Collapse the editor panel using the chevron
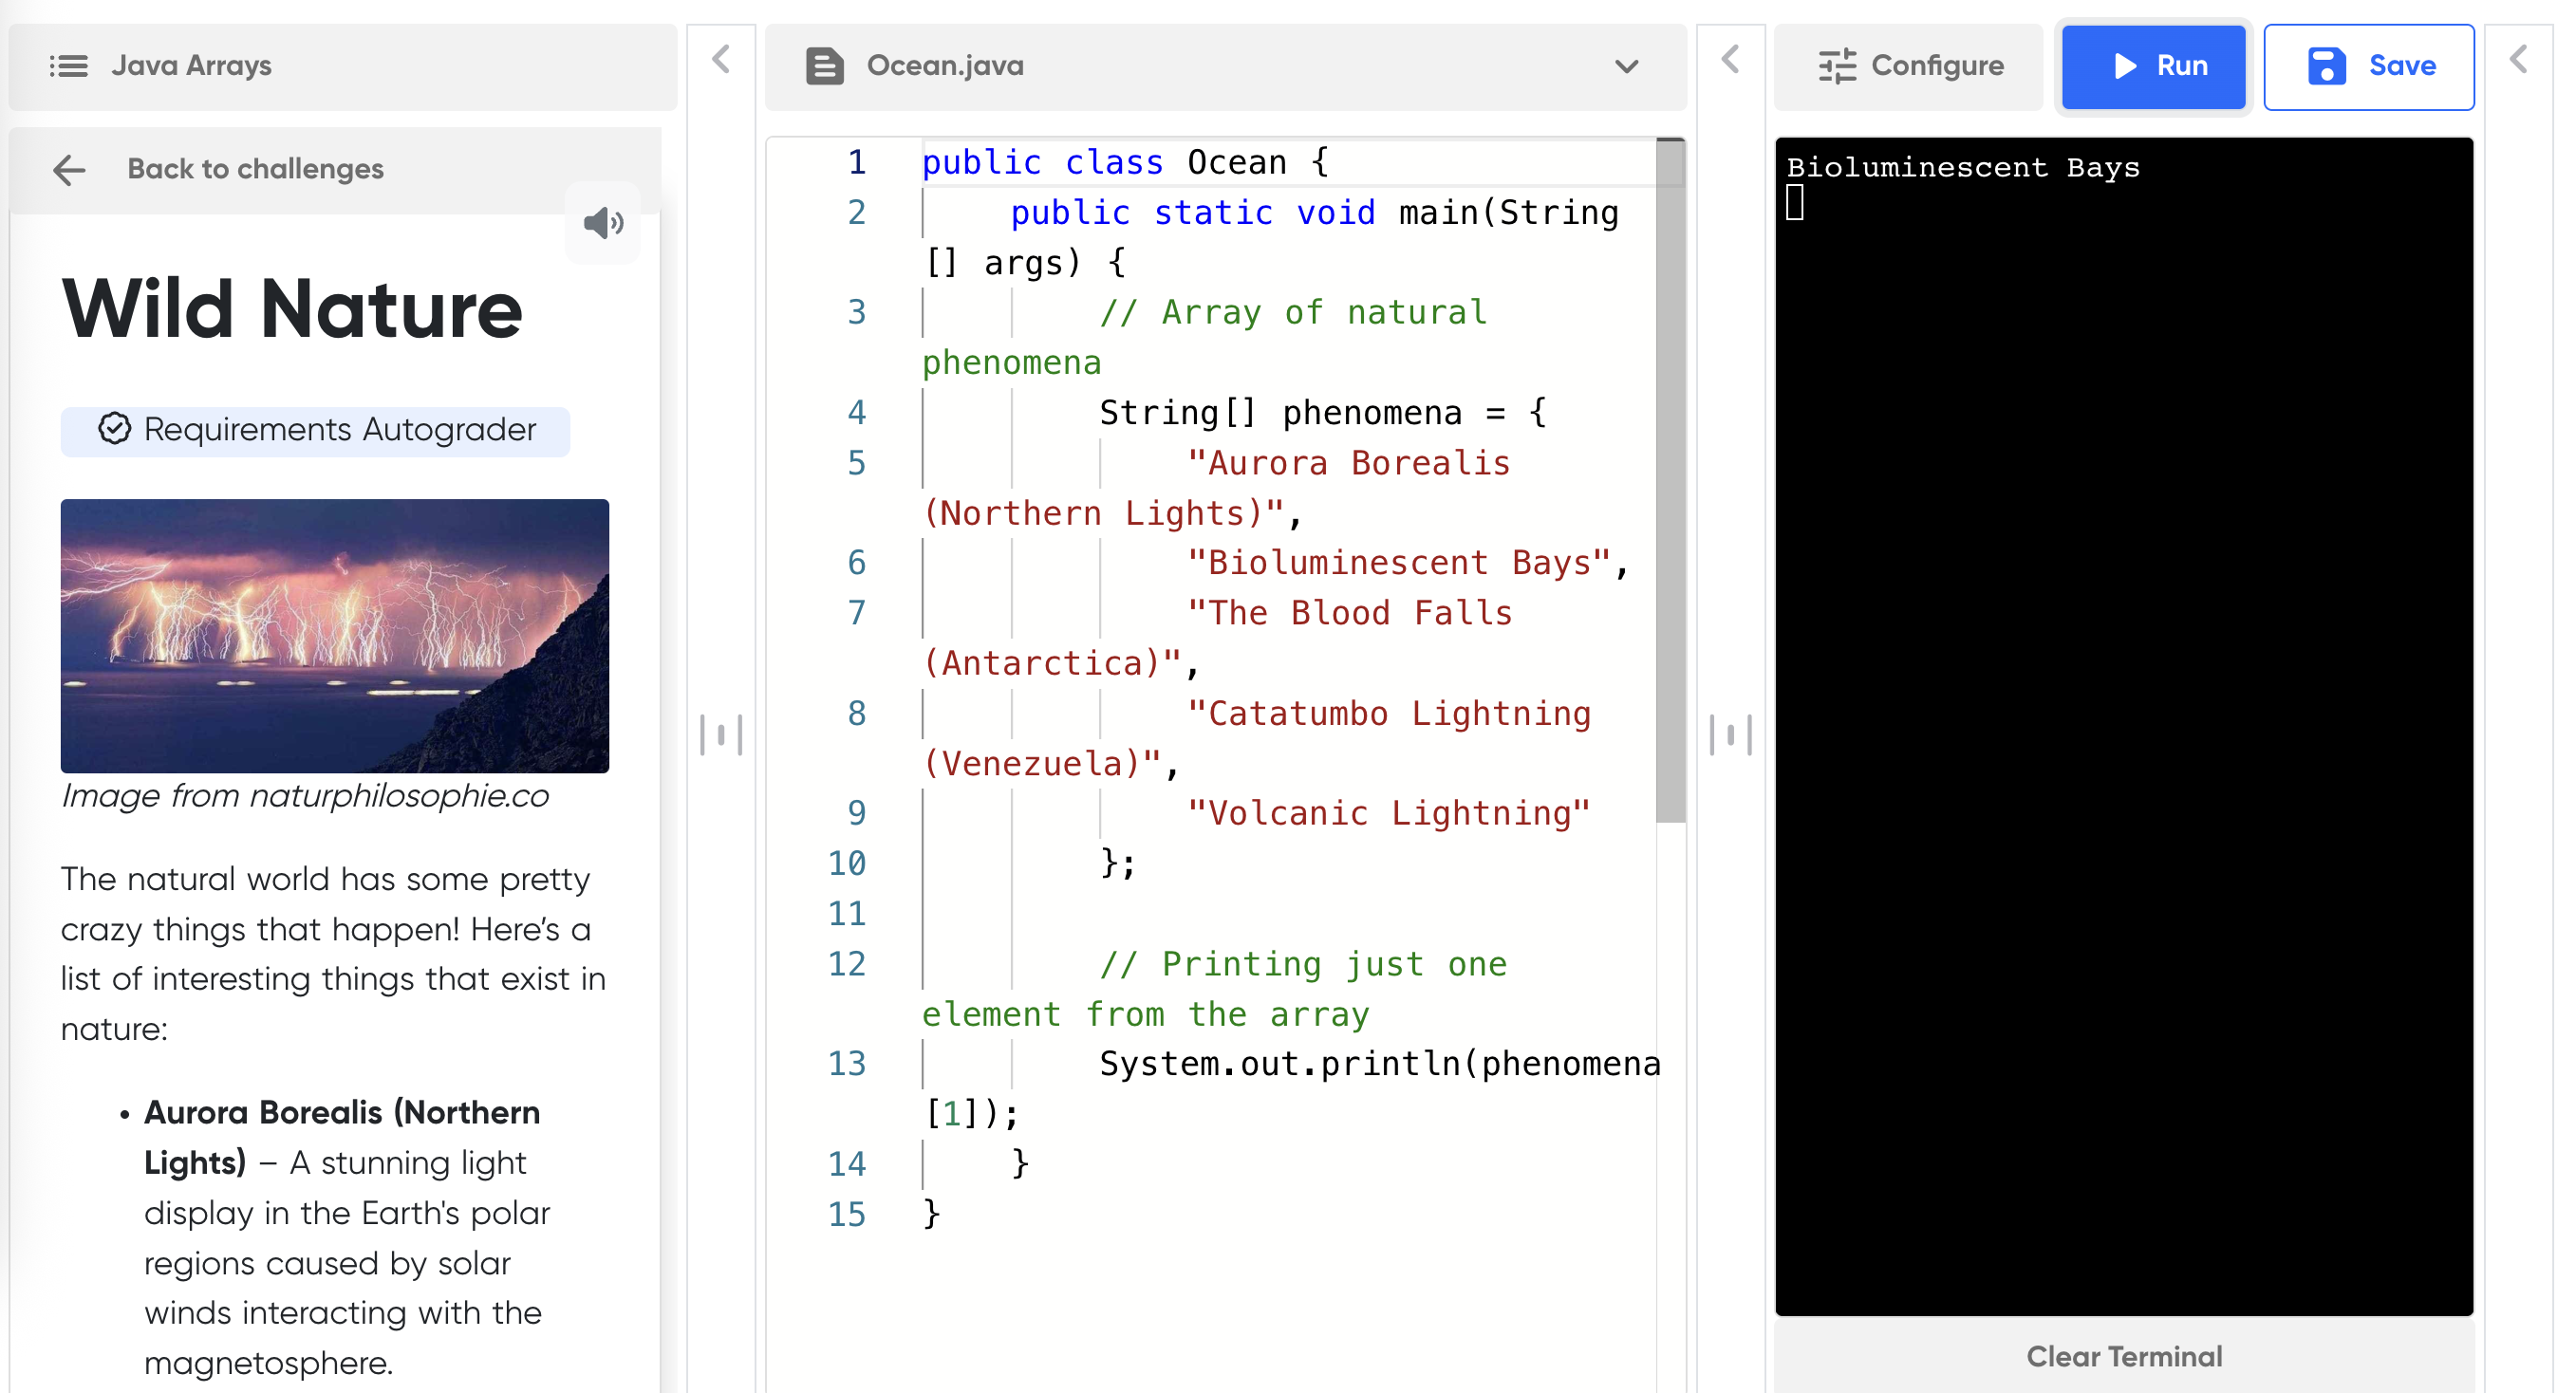 [x=1730, y=60]
